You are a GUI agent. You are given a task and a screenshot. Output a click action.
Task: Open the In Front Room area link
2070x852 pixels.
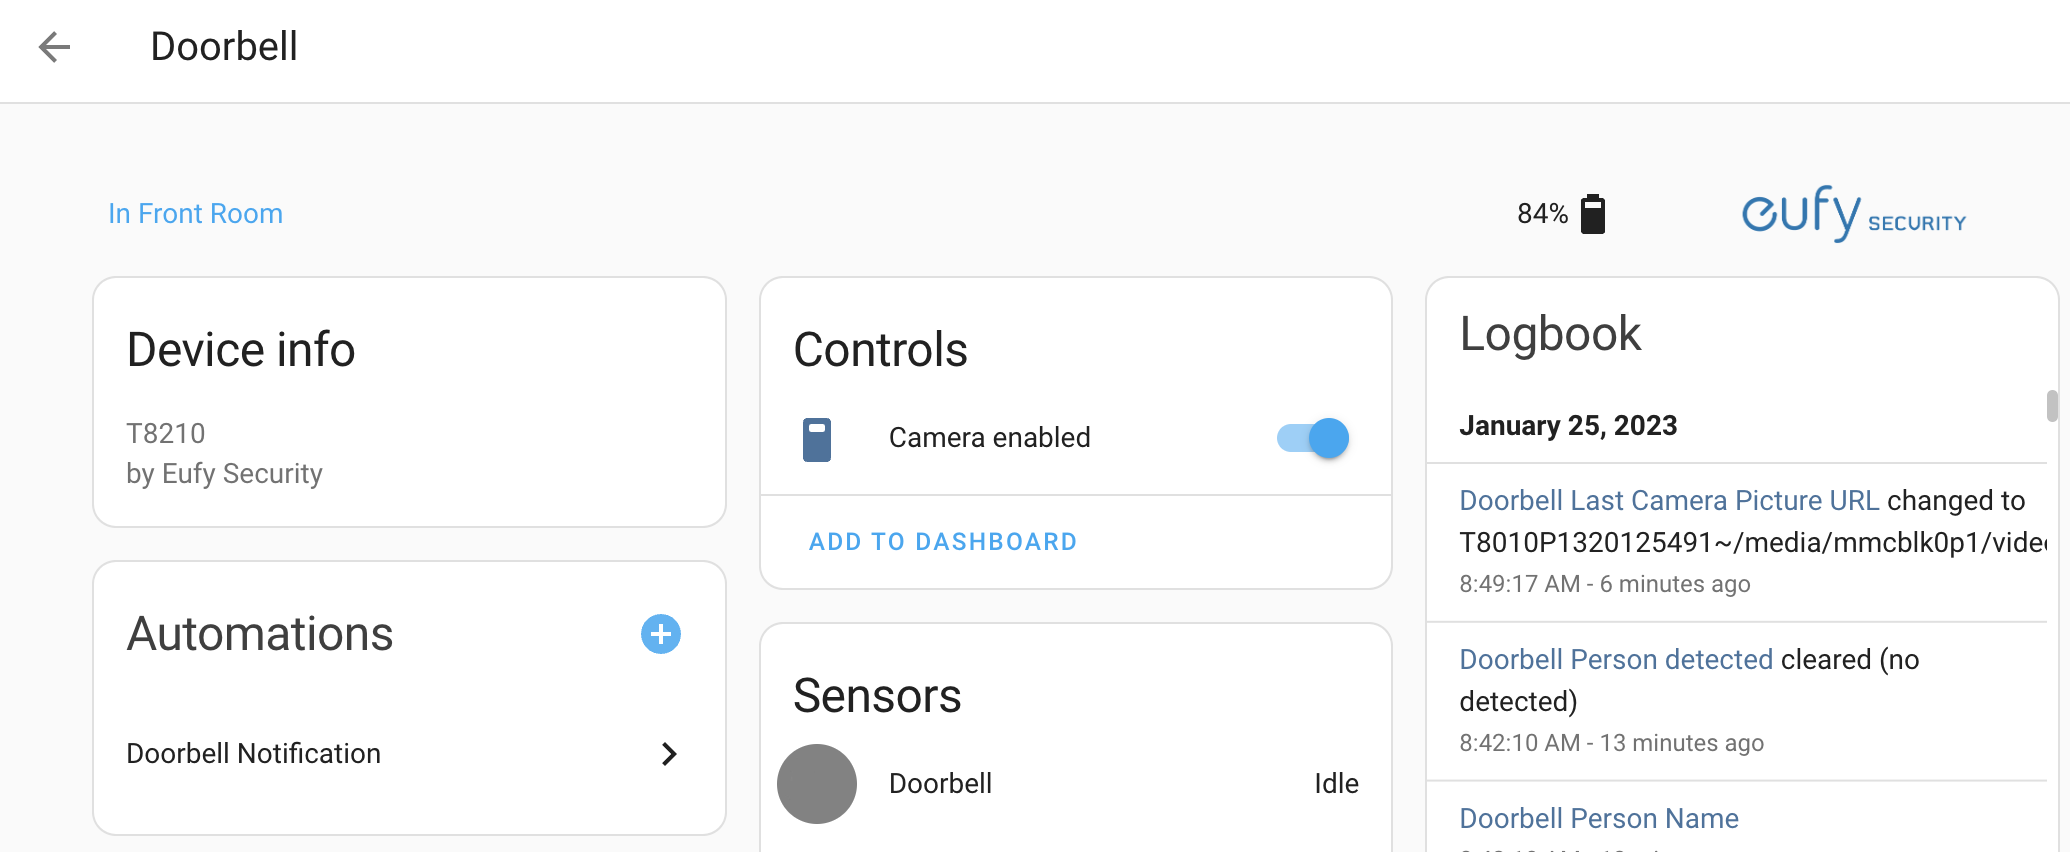pos(196,213)
